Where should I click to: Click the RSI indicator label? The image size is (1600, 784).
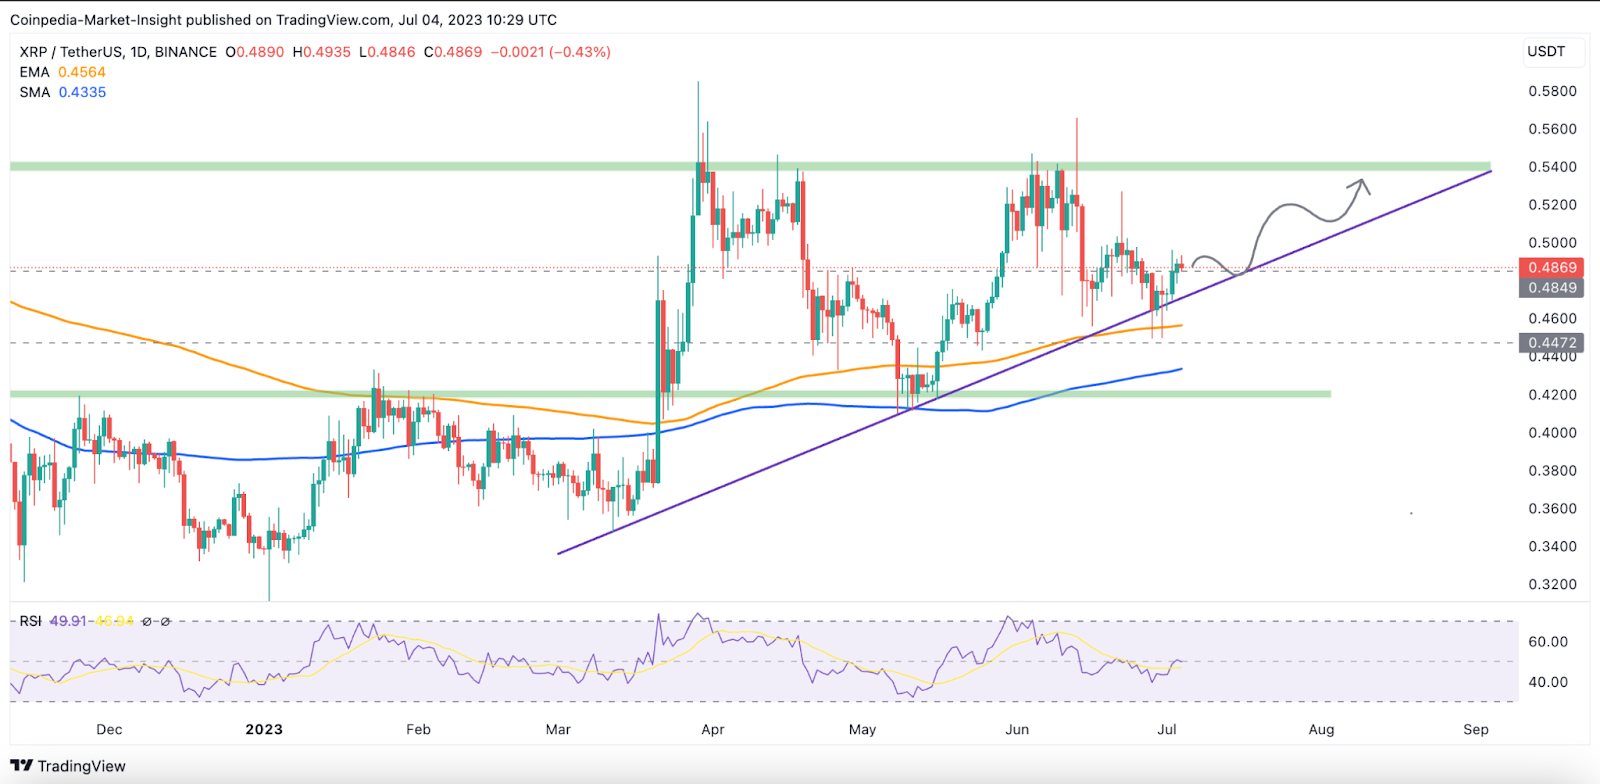[31, 621]
